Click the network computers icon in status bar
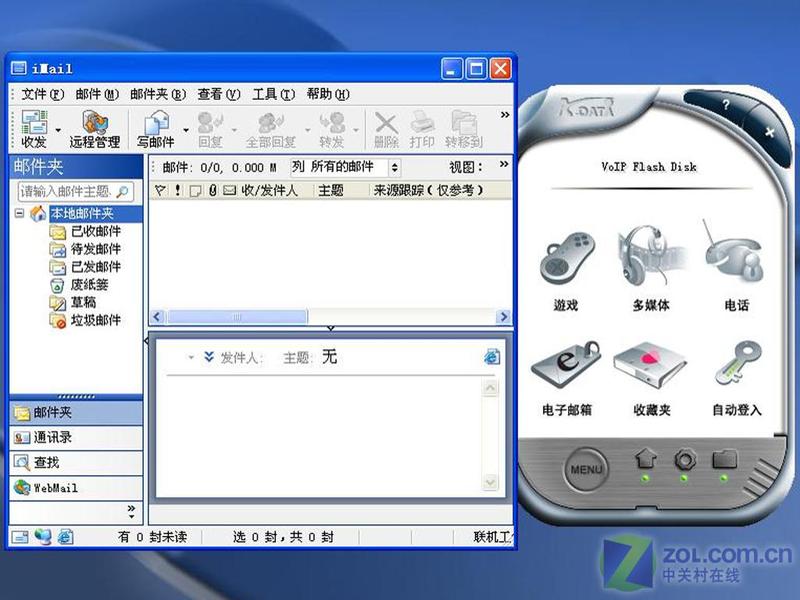This screenshot has height=600, width=800. (x=43, y=536)
